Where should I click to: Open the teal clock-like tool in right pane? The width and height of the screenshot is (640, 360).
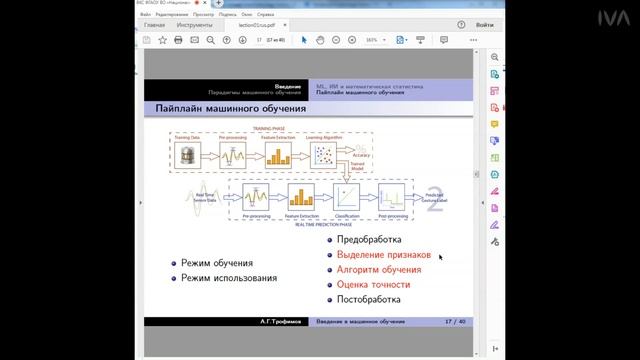(x=495, y=175)
